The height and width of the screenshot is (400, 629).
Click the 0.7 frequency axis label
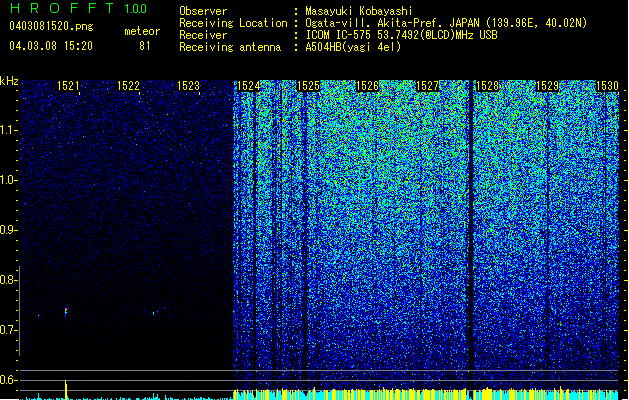click(x=8, y=330)
